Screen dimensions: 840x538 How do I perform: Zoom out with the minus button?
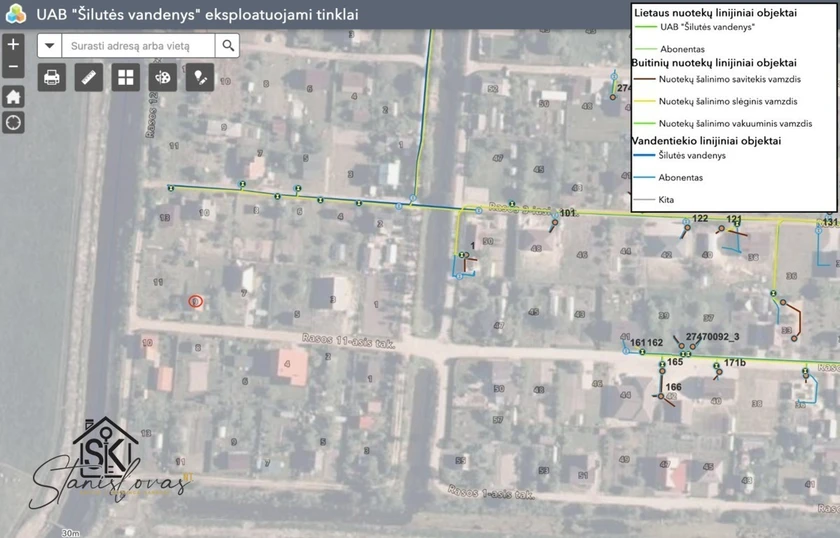[x=13, y=67]
